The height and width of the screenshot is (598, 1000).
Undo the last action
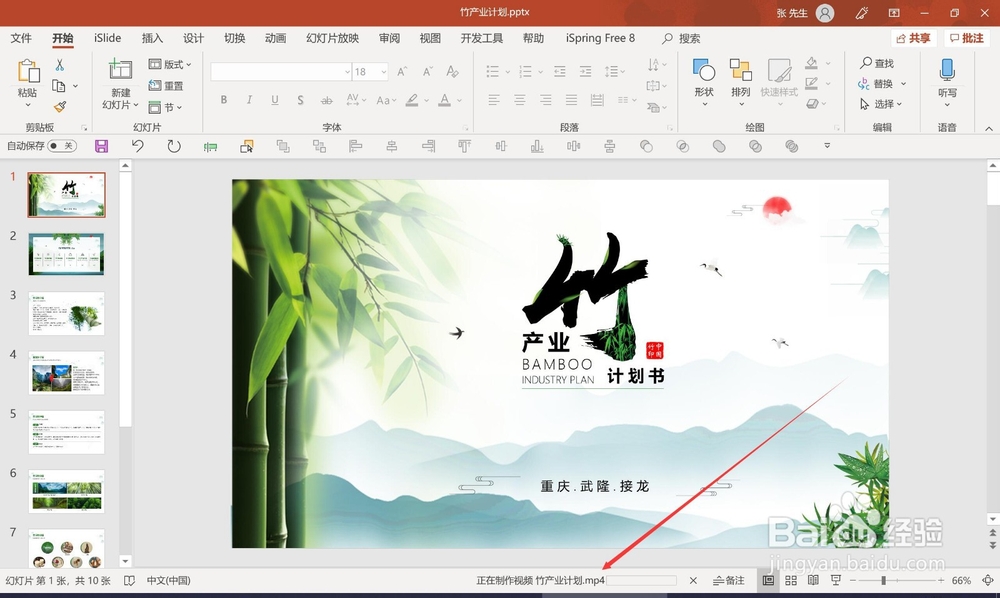pos(138,146)
